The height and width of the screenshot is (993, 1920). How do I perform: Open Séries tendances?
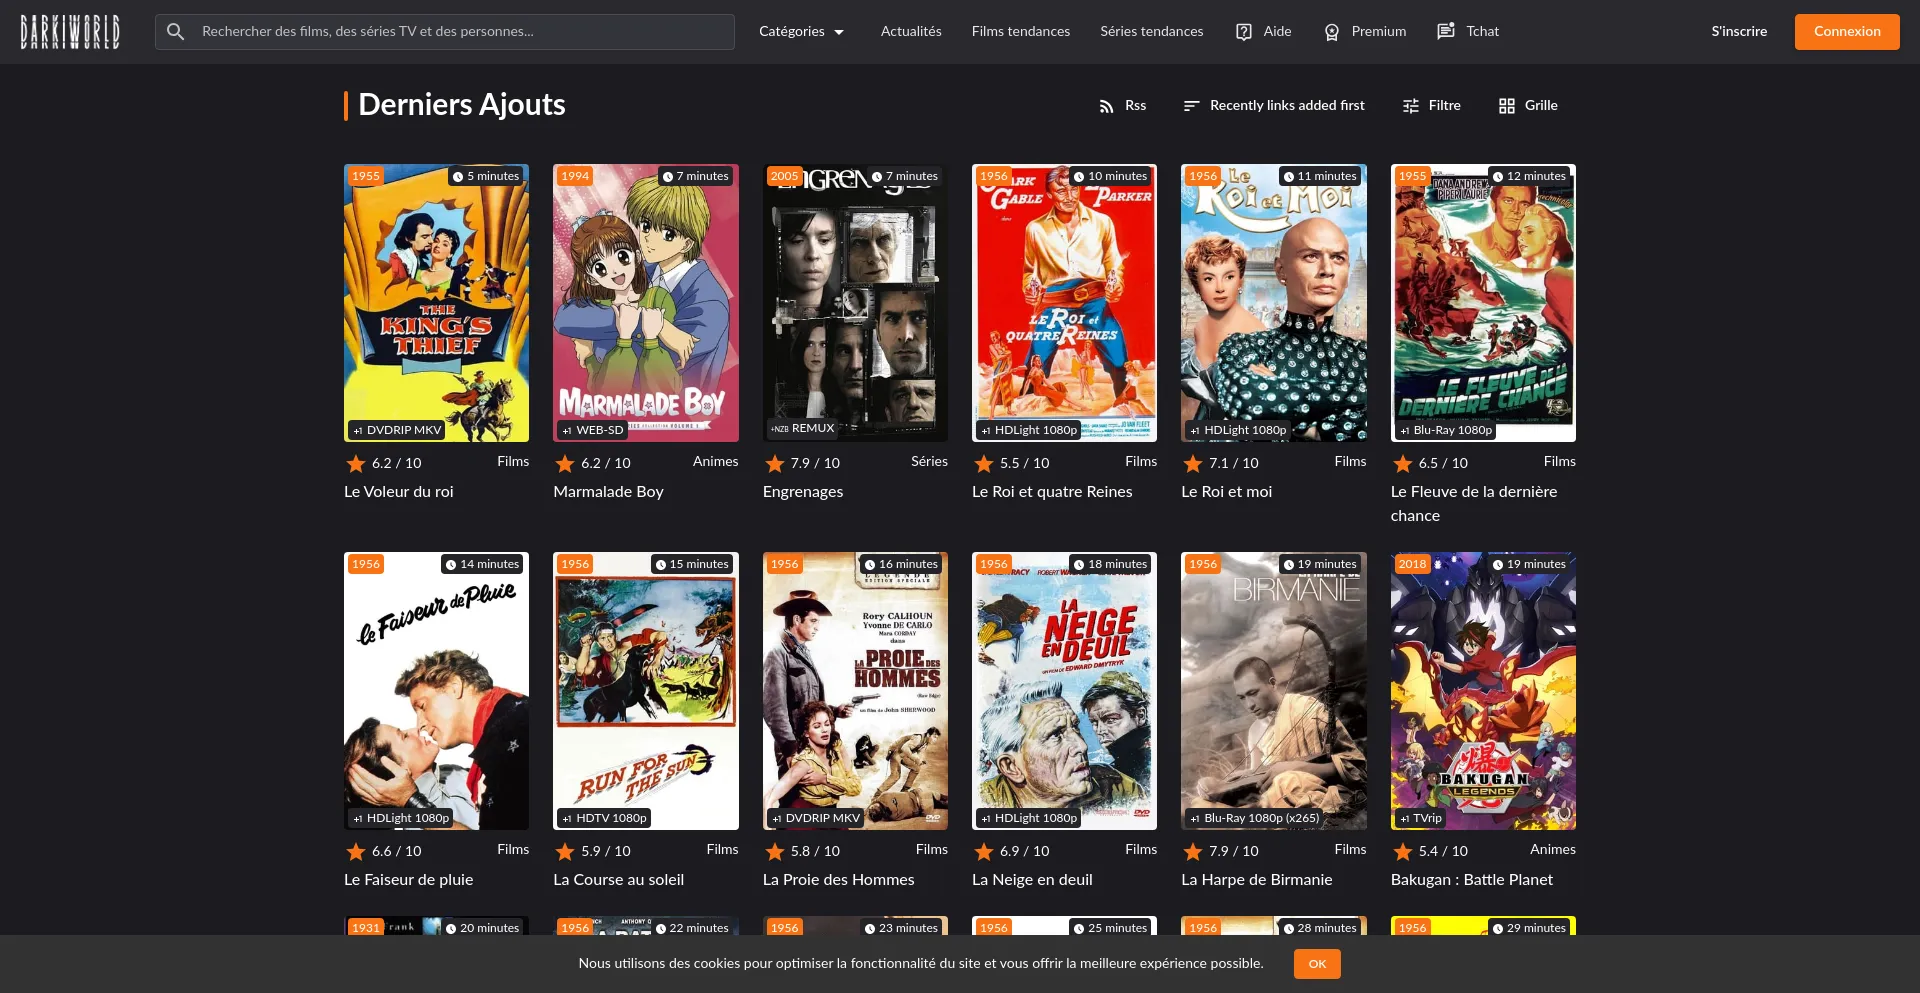[1152, 32]
